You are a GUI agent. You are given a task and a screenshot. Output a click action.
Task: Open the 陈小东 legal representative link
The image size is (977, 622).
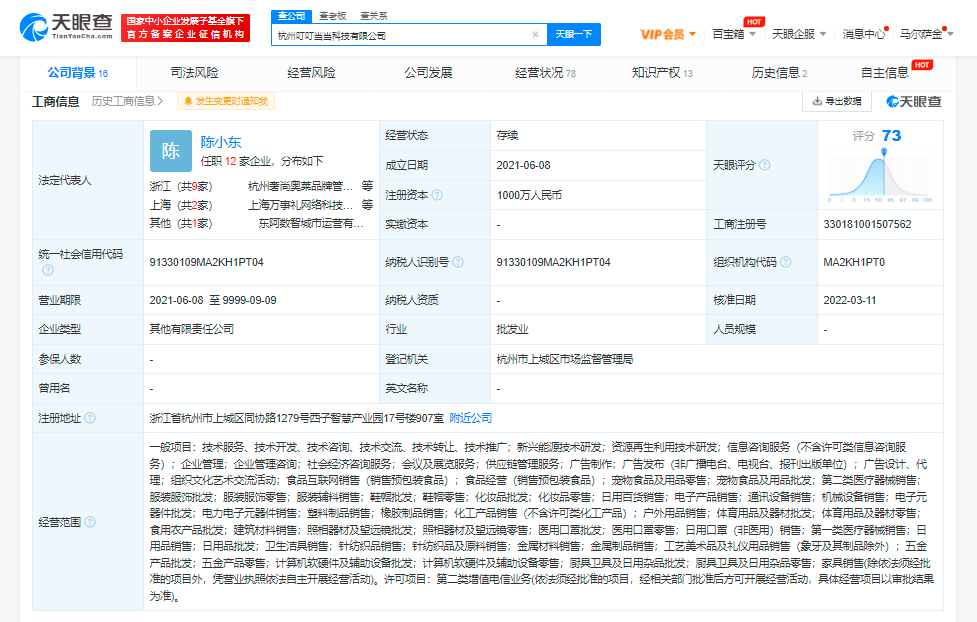(221, 142)
